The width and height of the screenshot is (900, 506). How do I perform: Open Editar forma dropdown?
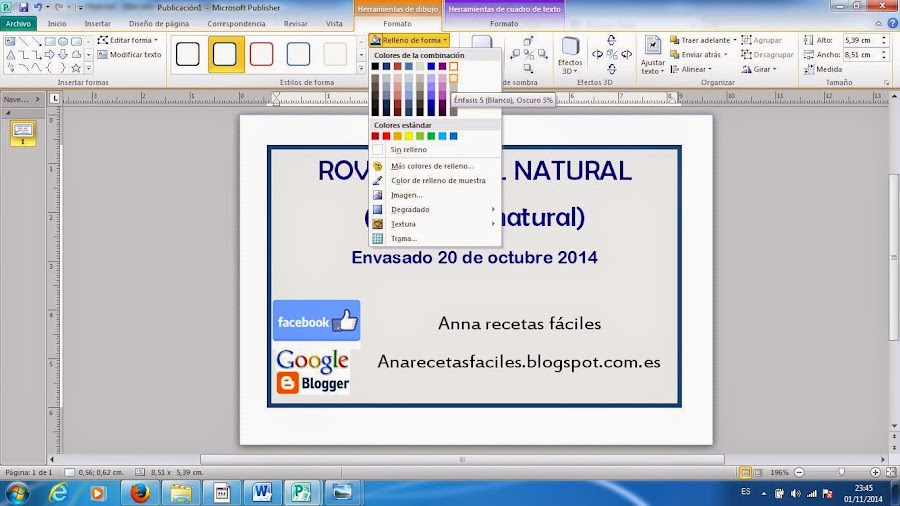(127, 40)
